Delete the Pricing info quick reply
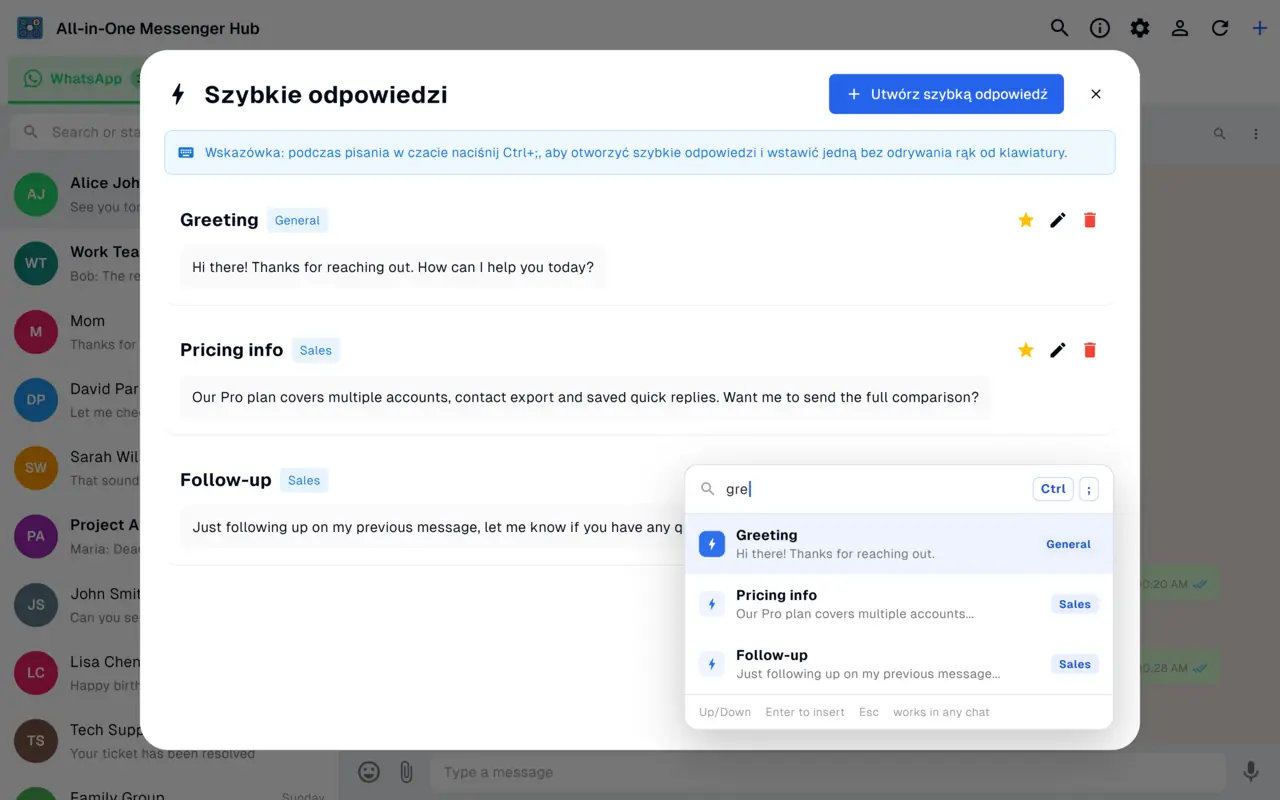Viewport: 1280px width, 800px height. [1090, 350]
